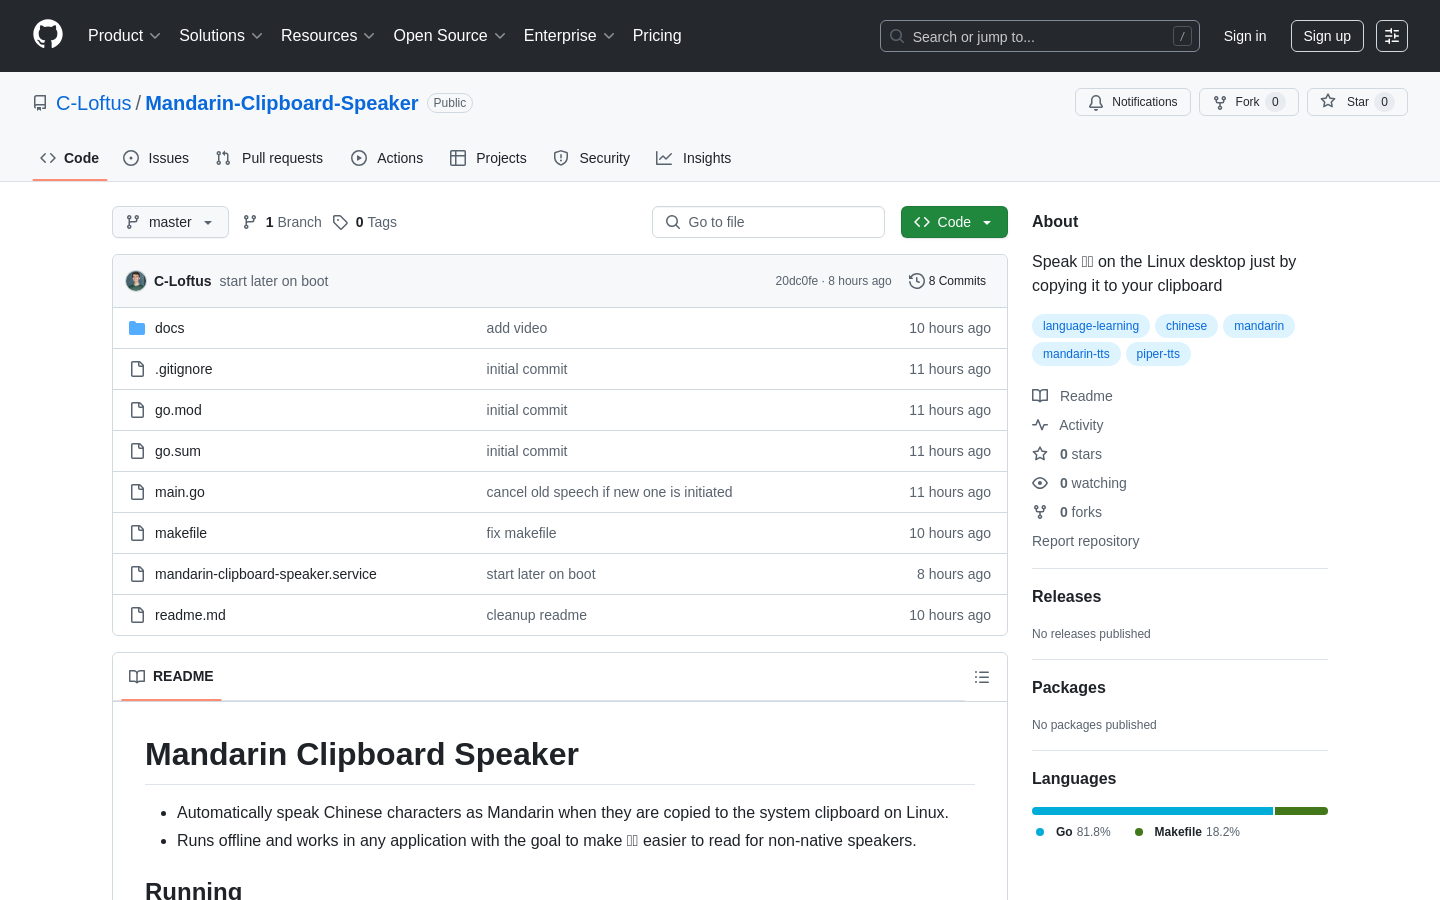Image resolution: width=1440 pixels, height=900 pixels.
Task: Click the file icon next to makefile
Action: 137,533
